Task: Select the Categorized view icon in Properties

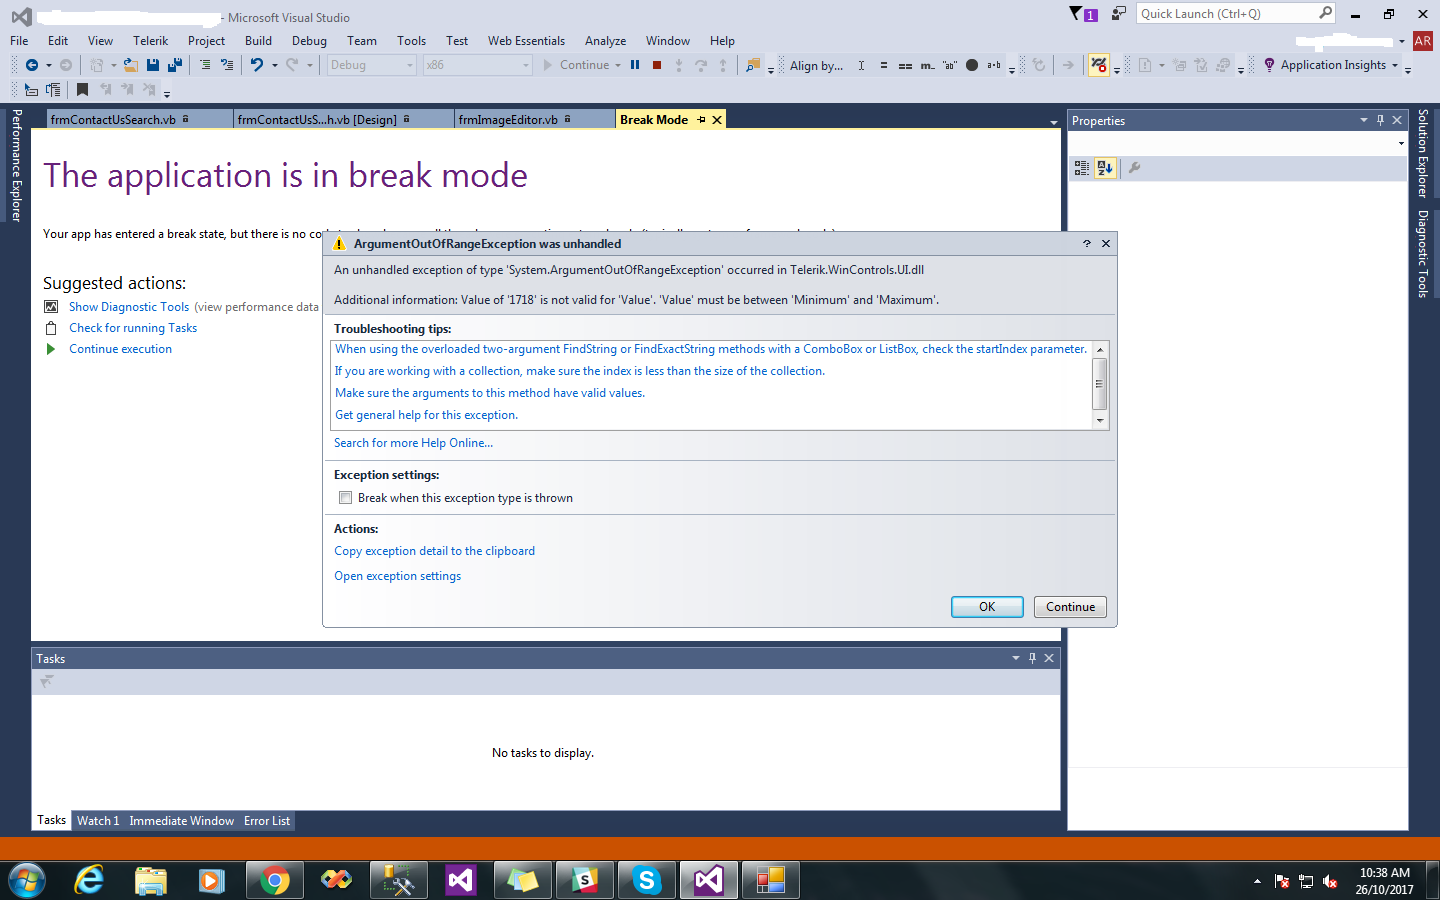Action: click(1082, 168)
